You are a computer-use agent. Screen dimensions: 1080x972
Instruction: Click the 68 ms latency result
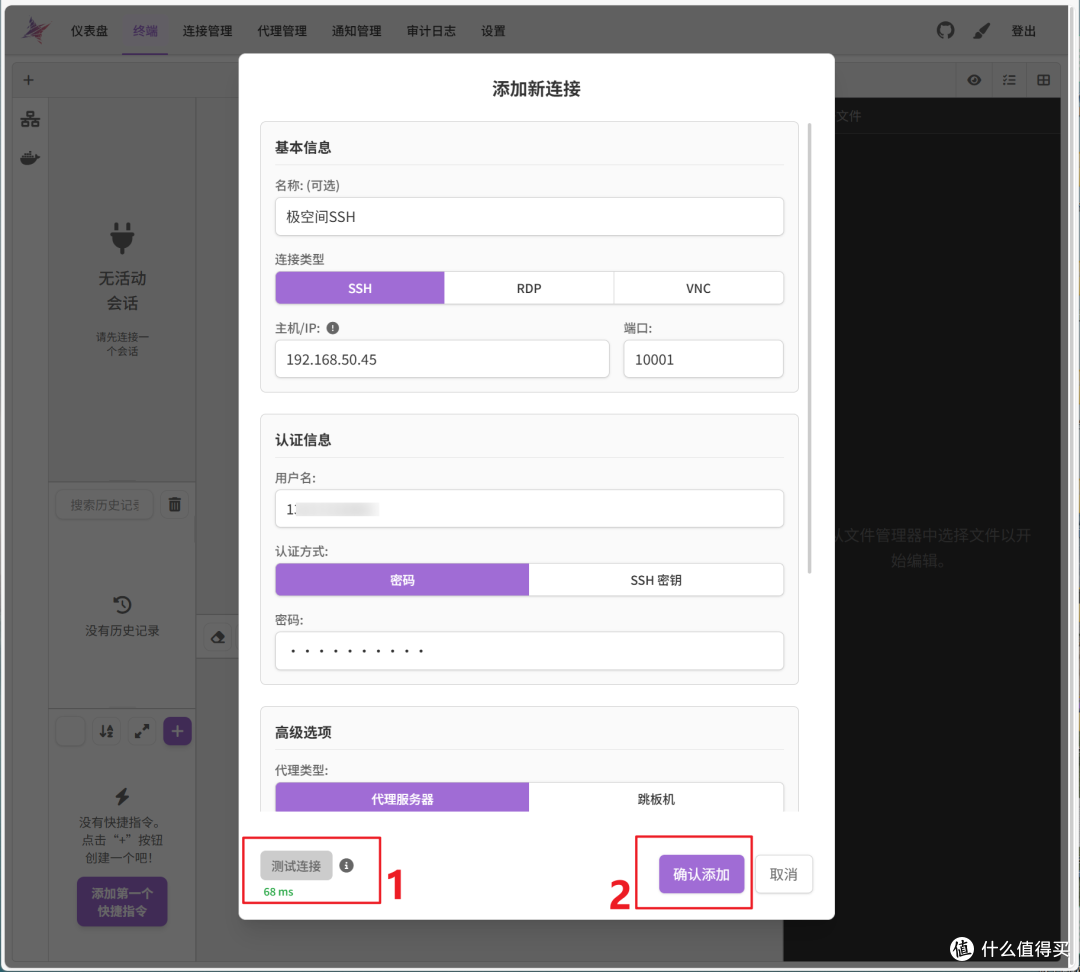point(278,891)
